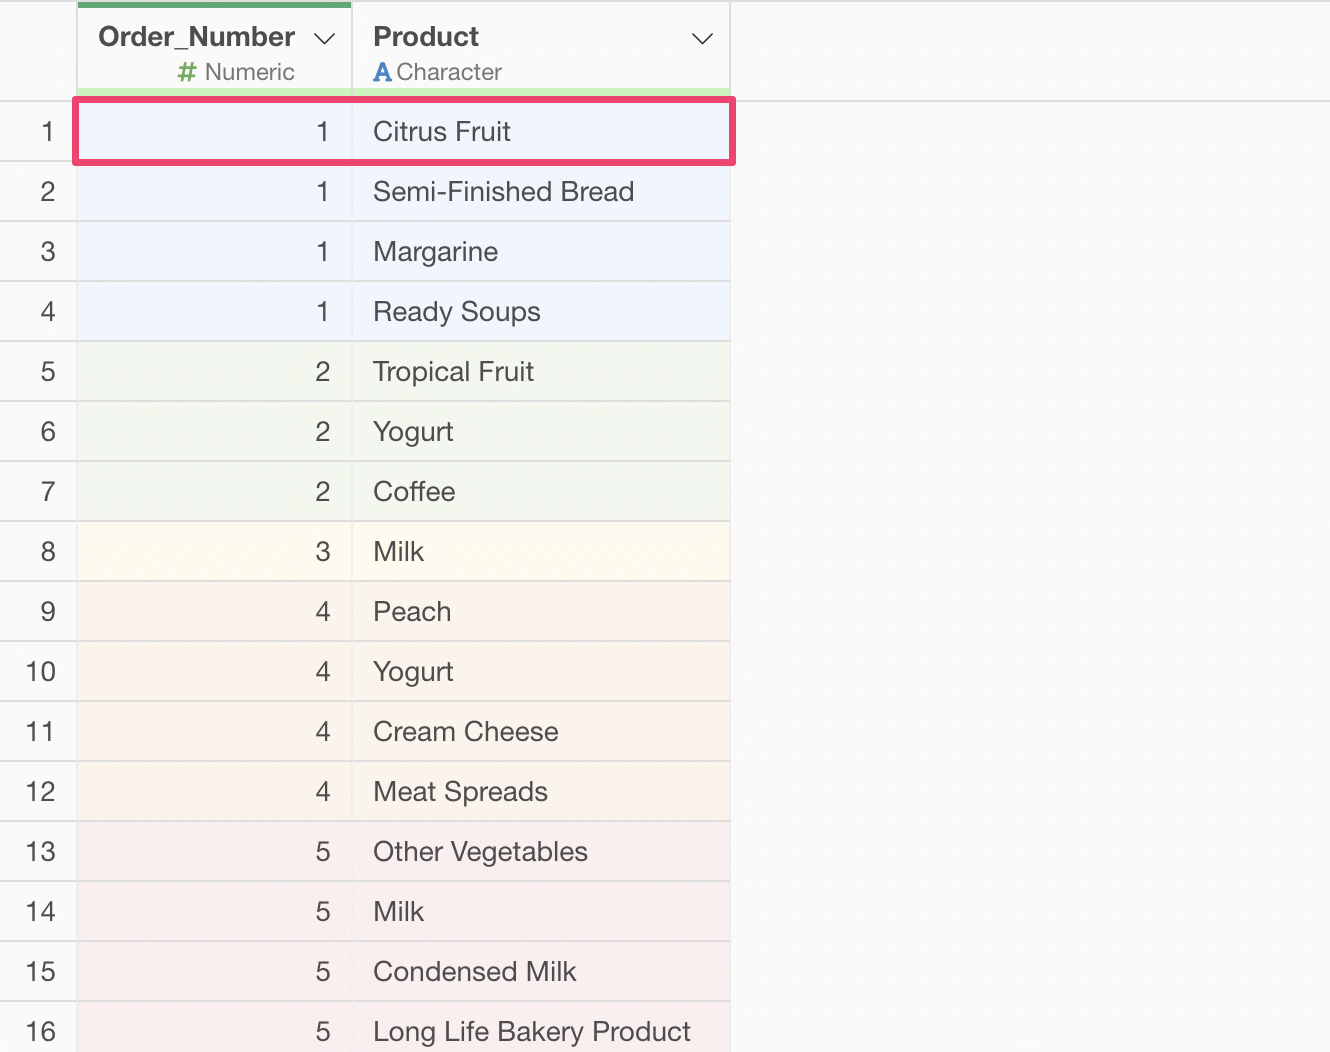Open the Order_Number column dropdown menu
1330x1052 pixels.
324,39
